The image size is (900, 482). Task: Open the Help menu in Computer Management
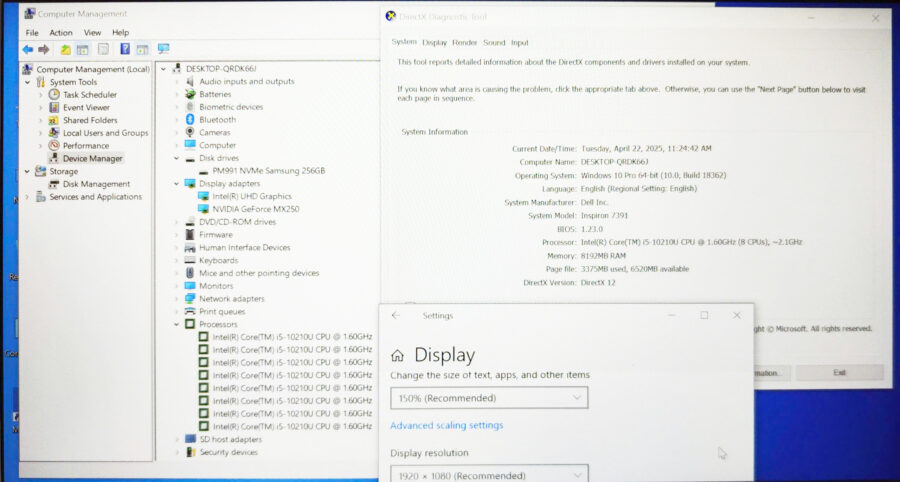point(121,33)
